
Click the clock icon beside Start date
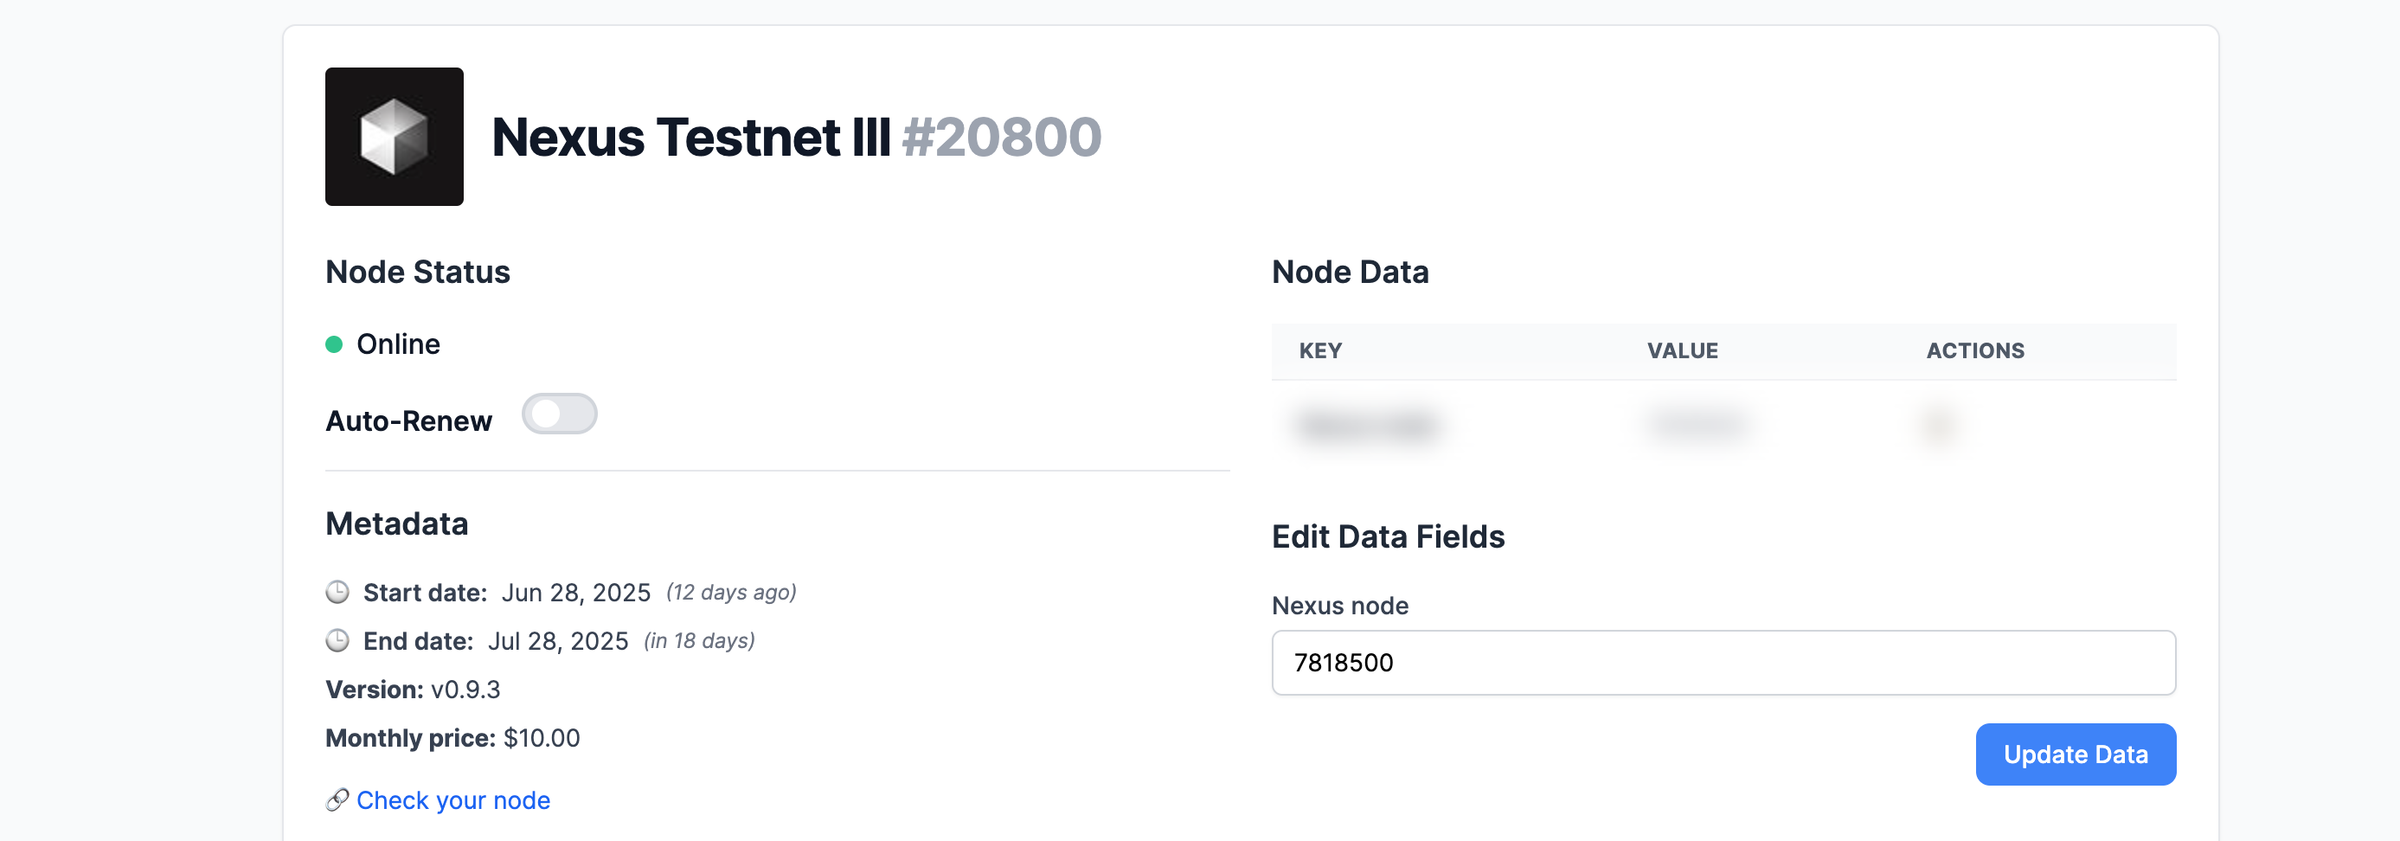click(x=337, y=592)
